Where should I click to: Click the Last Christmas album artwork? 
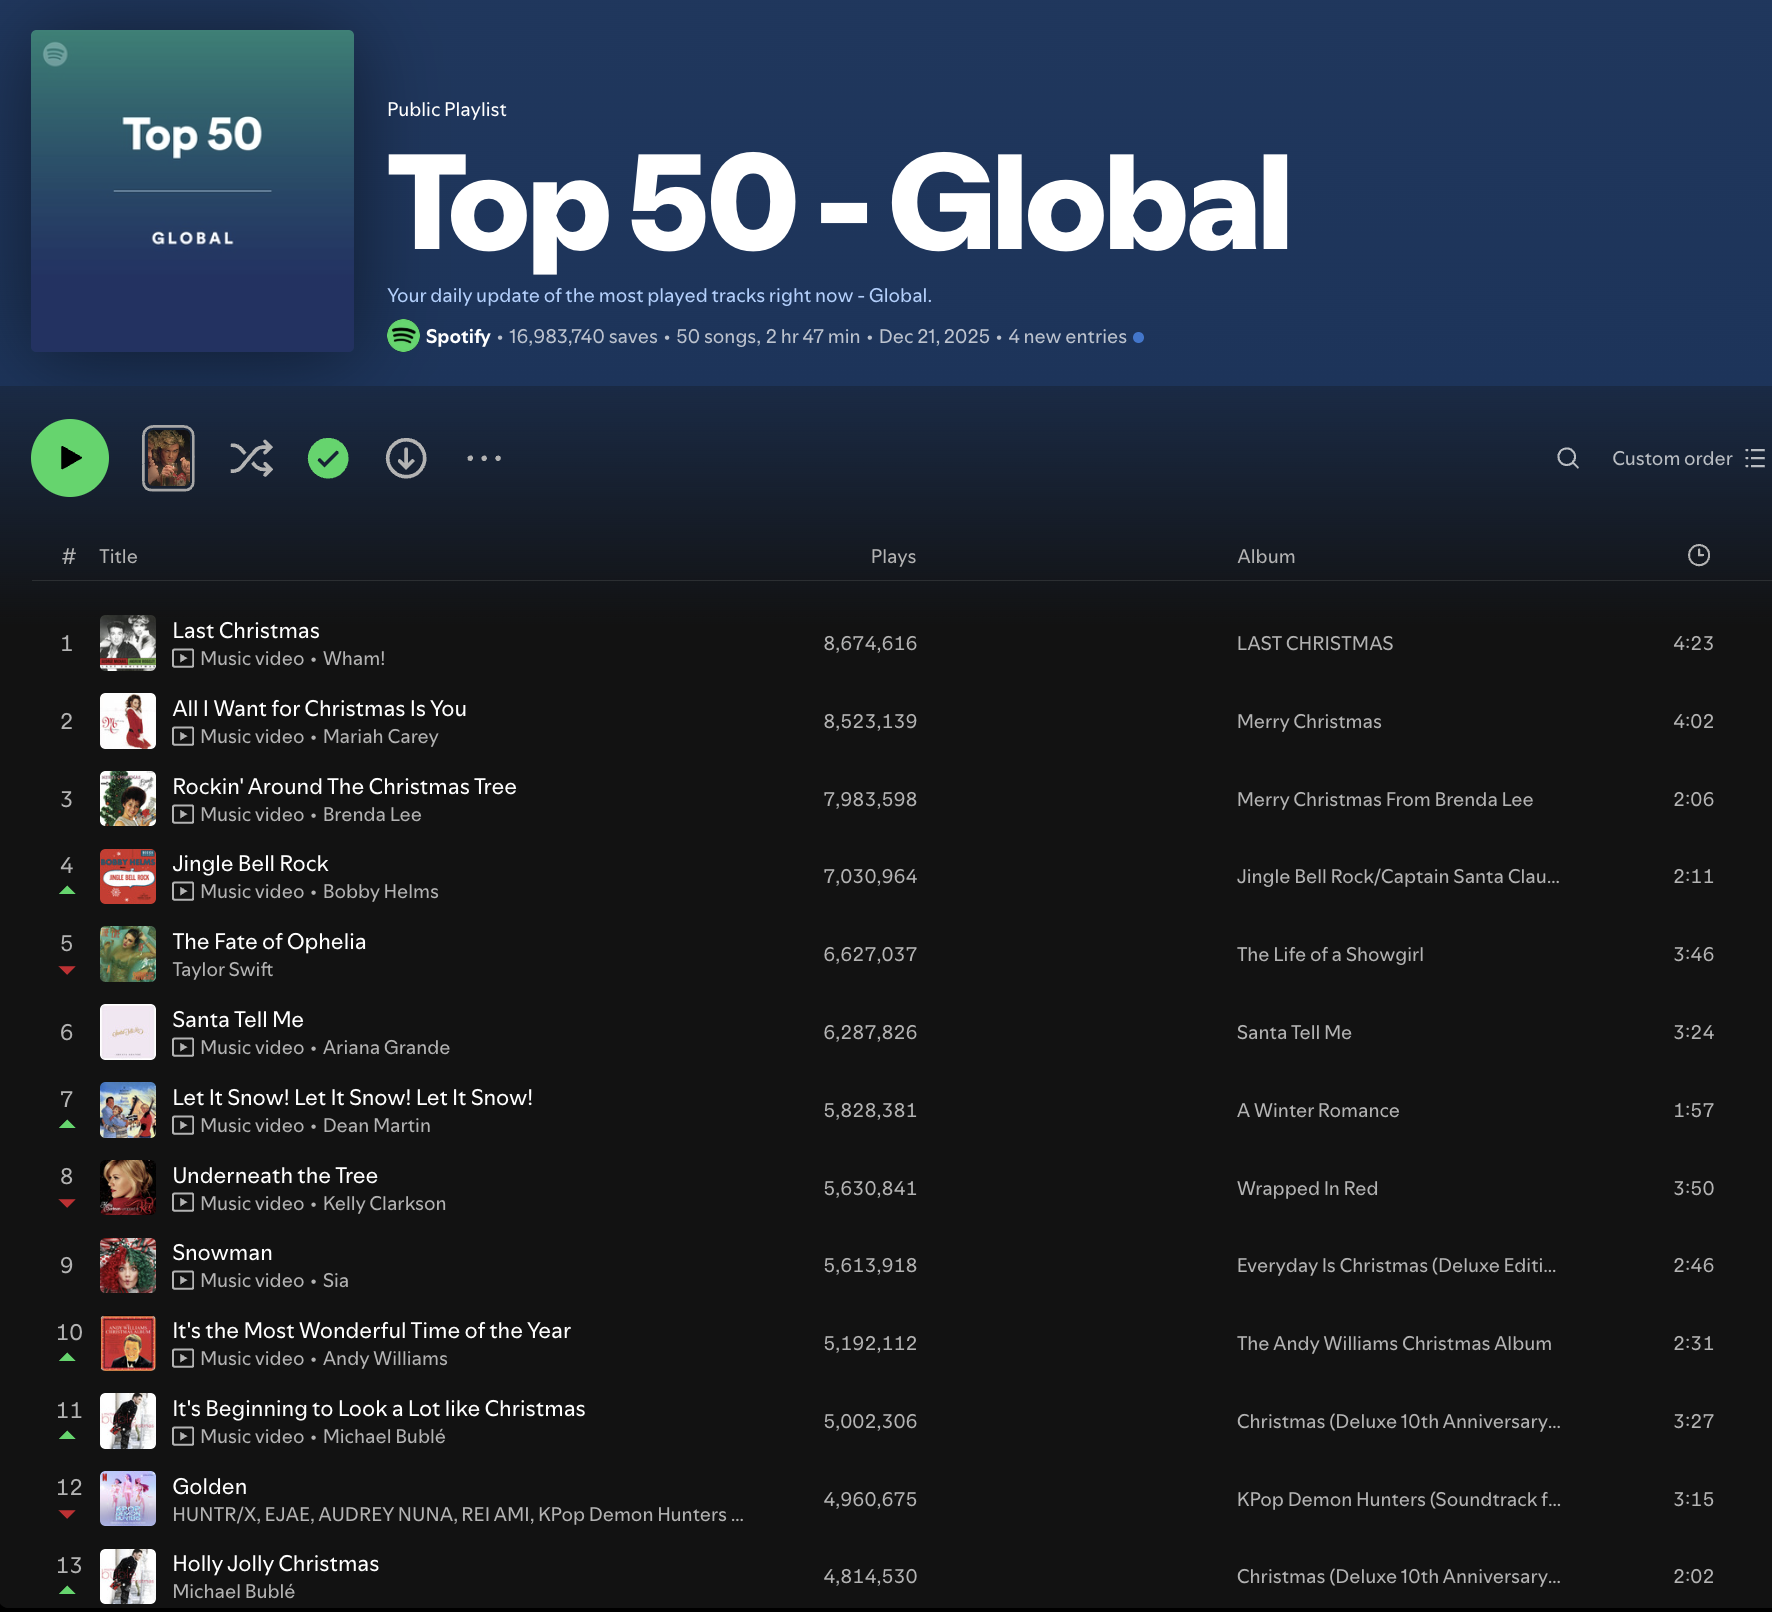tap(128, 643)
